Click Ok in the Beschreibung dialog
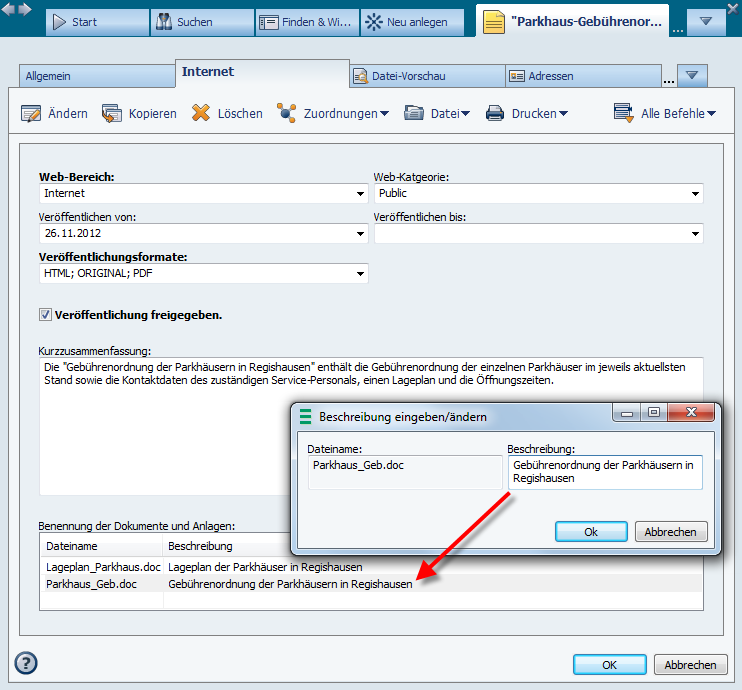742x690 pixels. pyautogui.click(x=591, y=532)
